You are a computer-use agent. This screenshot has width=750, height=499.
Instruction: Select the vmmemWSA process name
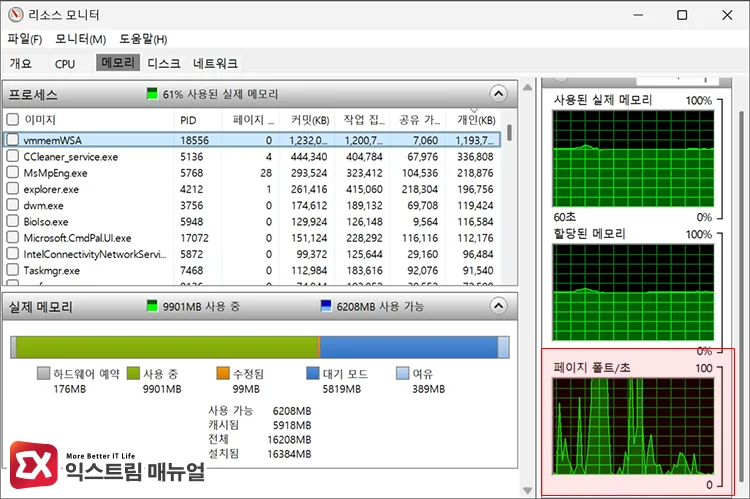click(53, 140)
